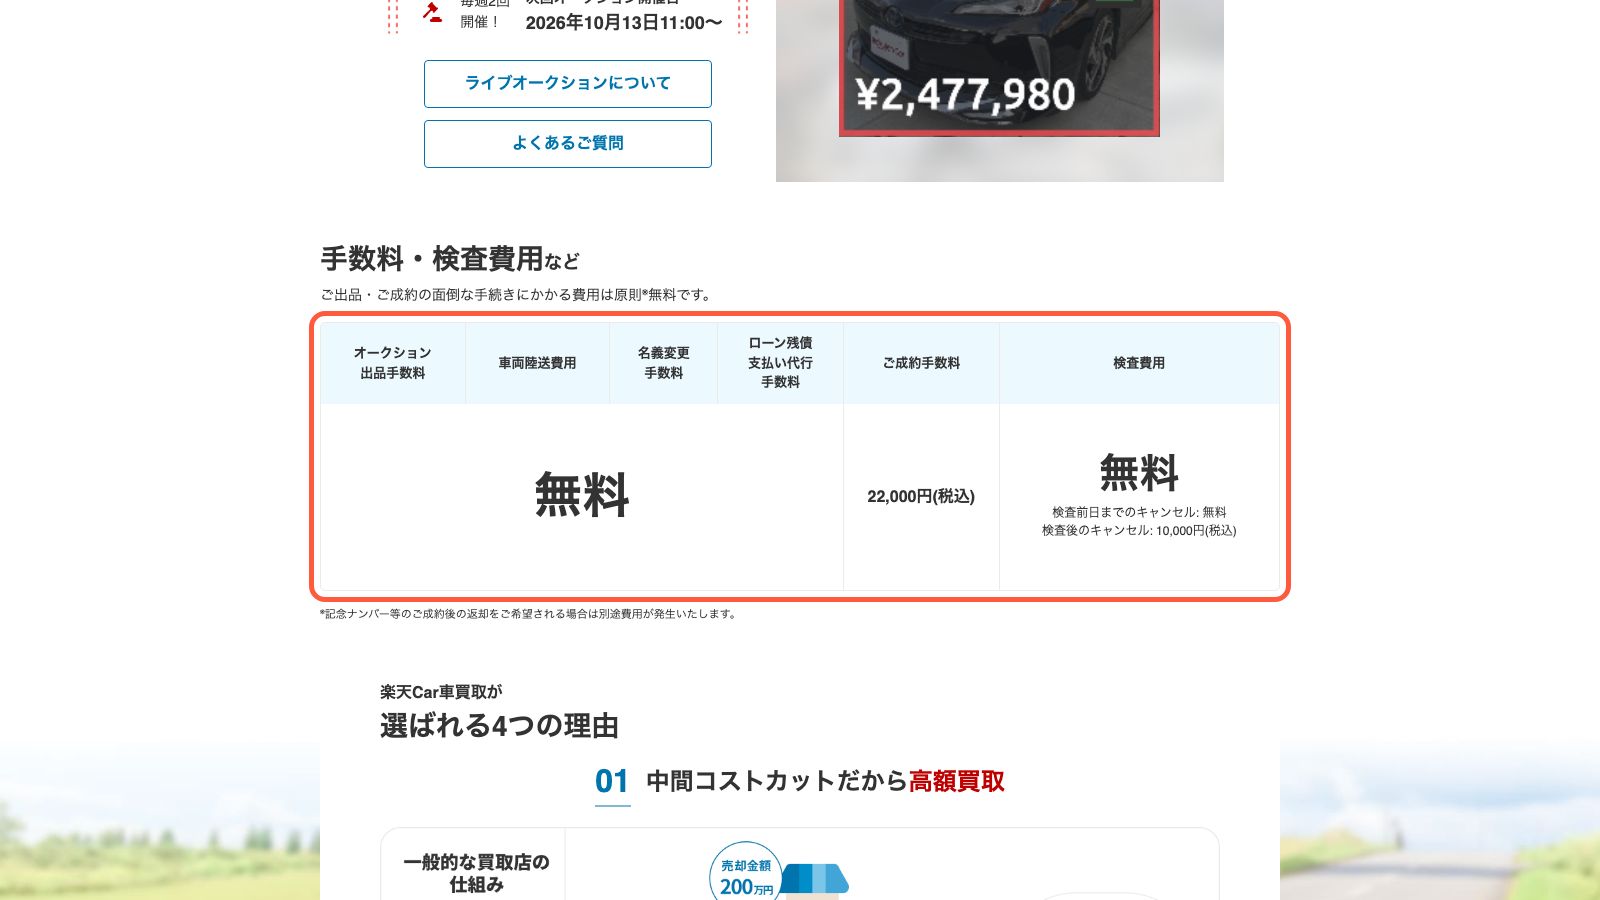Click 検査前日までのキャンセル: 無料 text
The width and height of the screenshot is (1600, 900).
[x=1139, y=512]
